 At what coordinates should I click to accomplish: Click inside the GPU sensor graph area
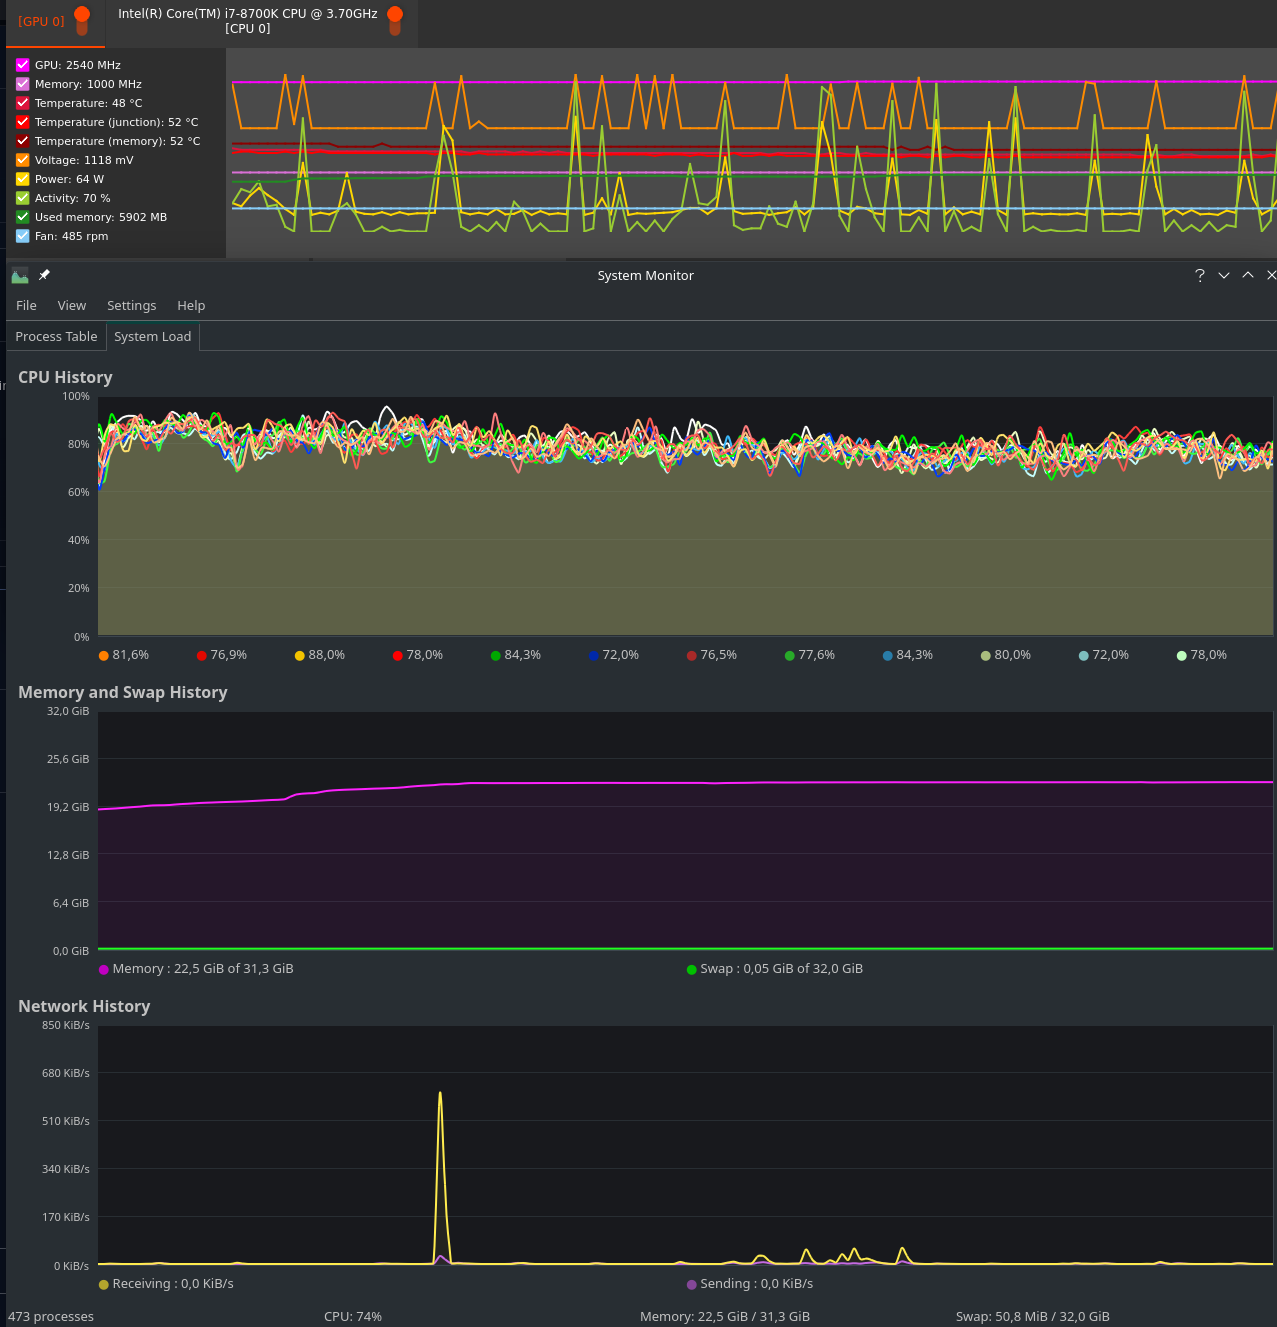click(x=751, y=153)
